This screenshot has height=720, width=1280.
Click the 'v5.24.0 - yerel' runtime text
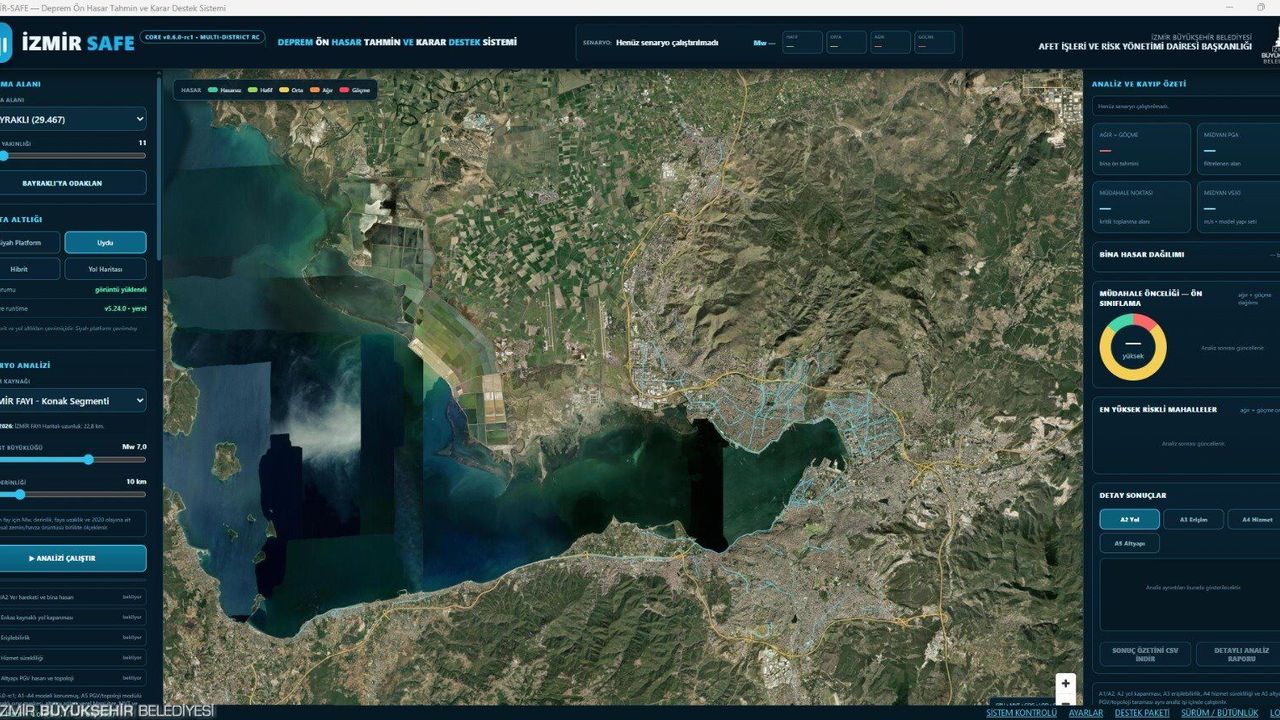[125, 308]
